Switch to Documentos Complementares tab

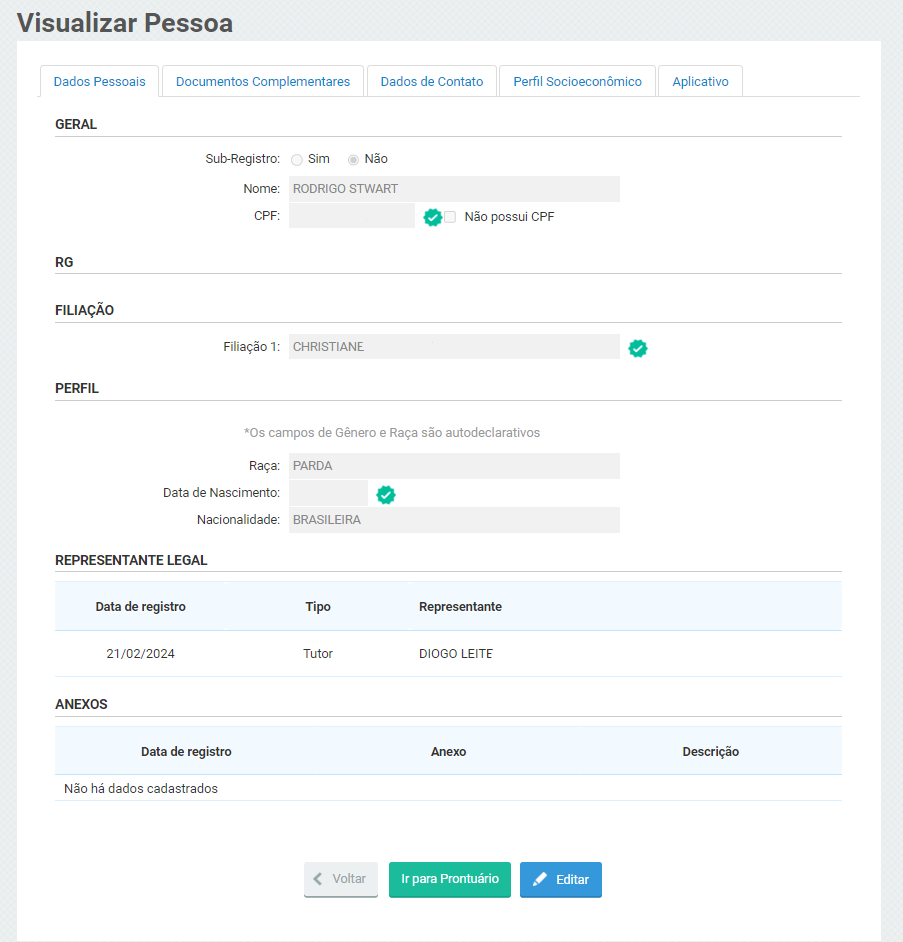pyautogui.click(x=263, y=82)
